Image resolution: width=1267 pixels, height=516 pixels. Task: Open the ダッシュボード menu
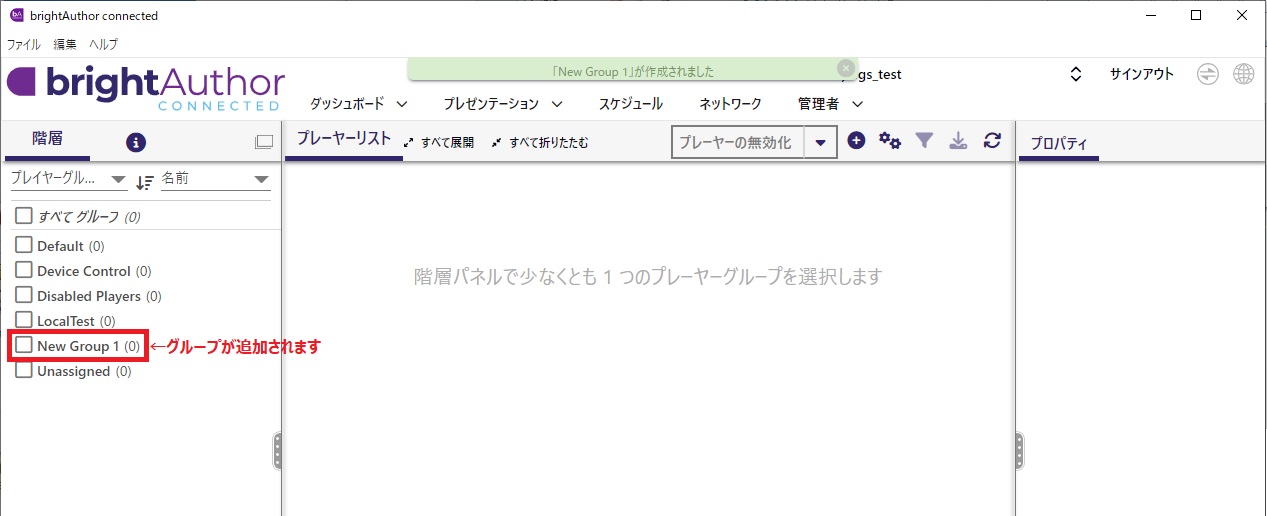click(x=358, y=104)
